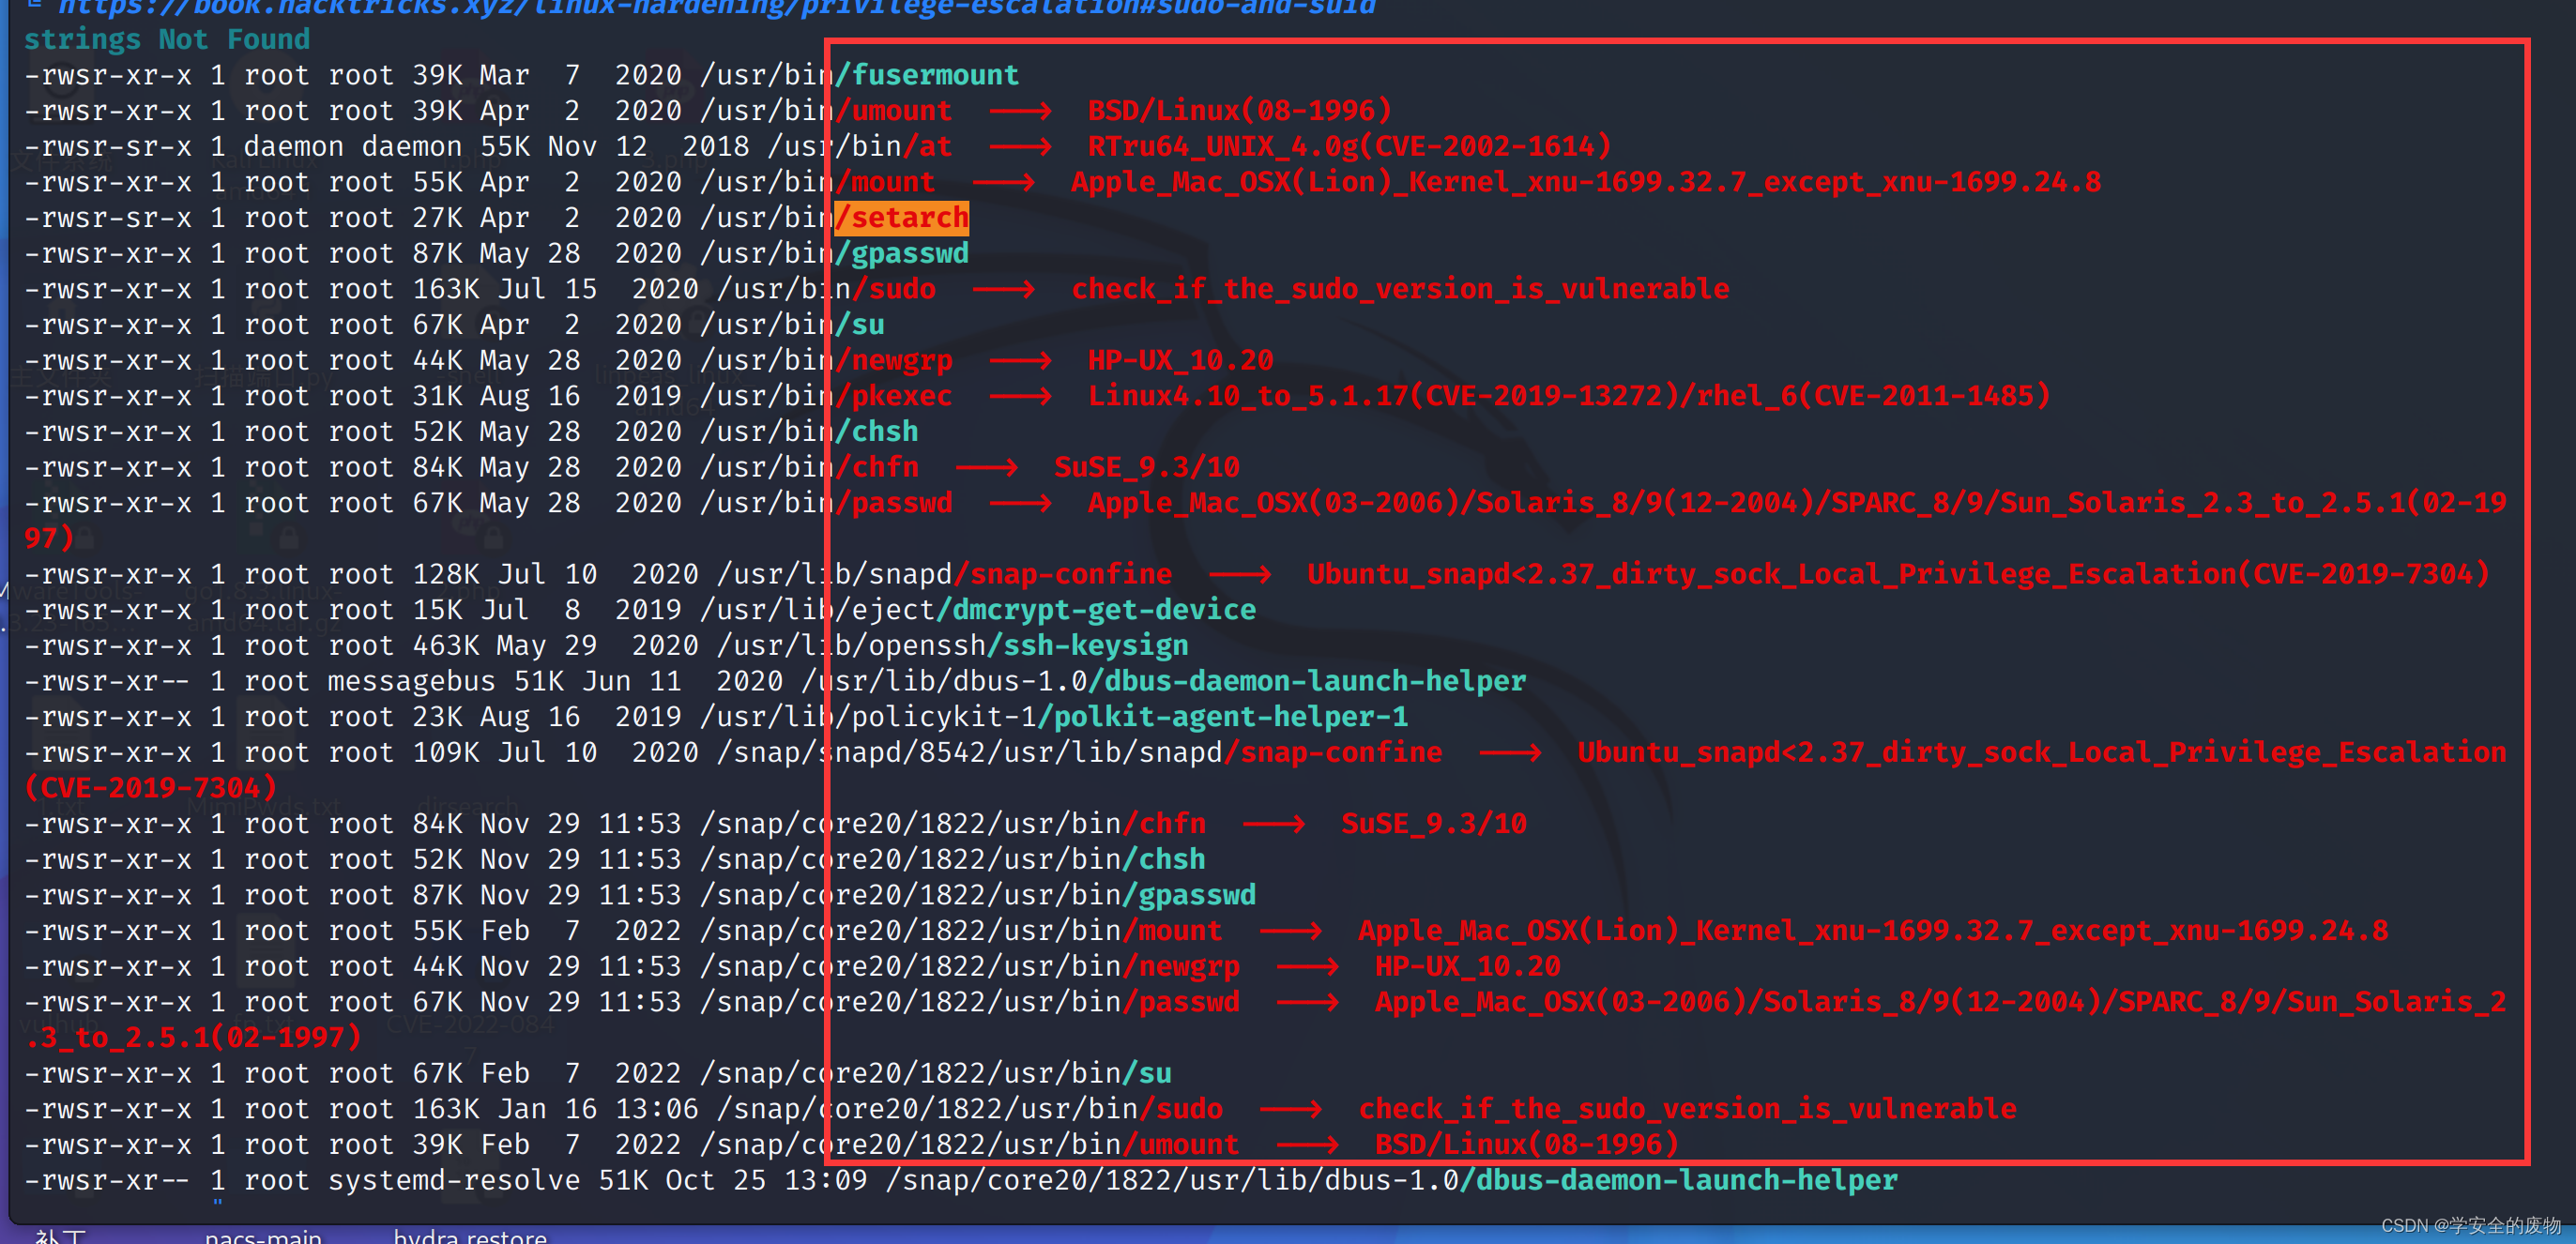
Task: Select the 'nacs-main' label below the terminal
Action: (263, 1237)
